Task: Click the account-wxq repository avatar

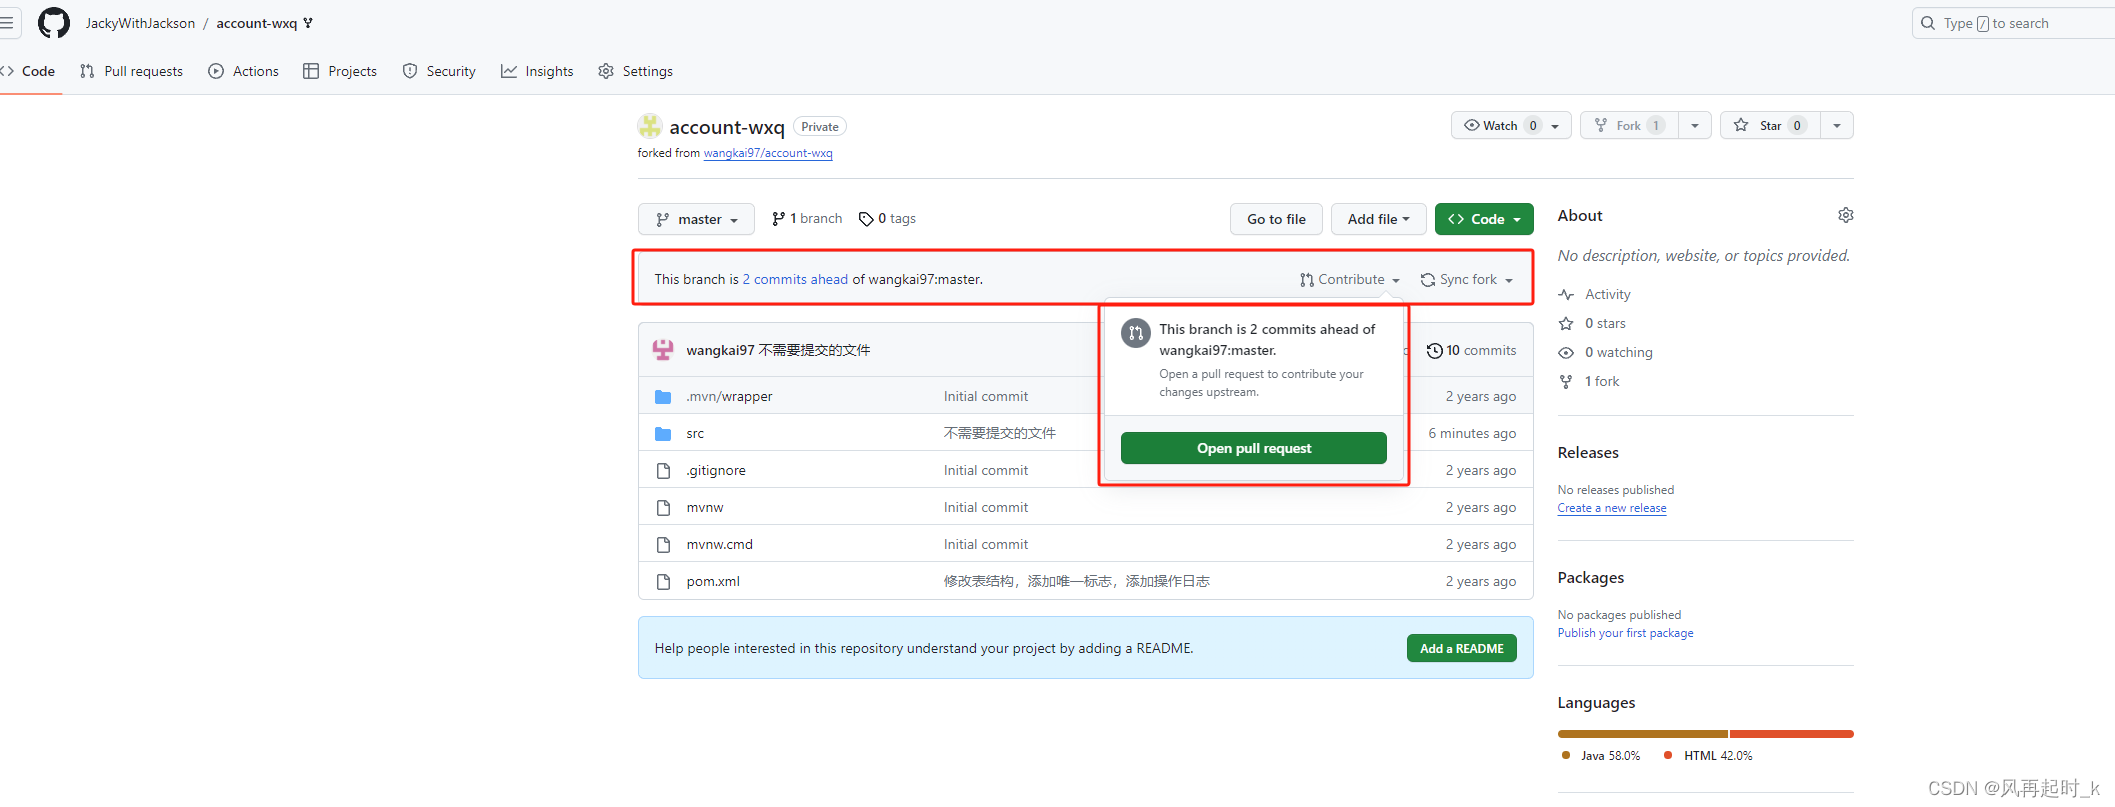Action: tap(650, 126)
